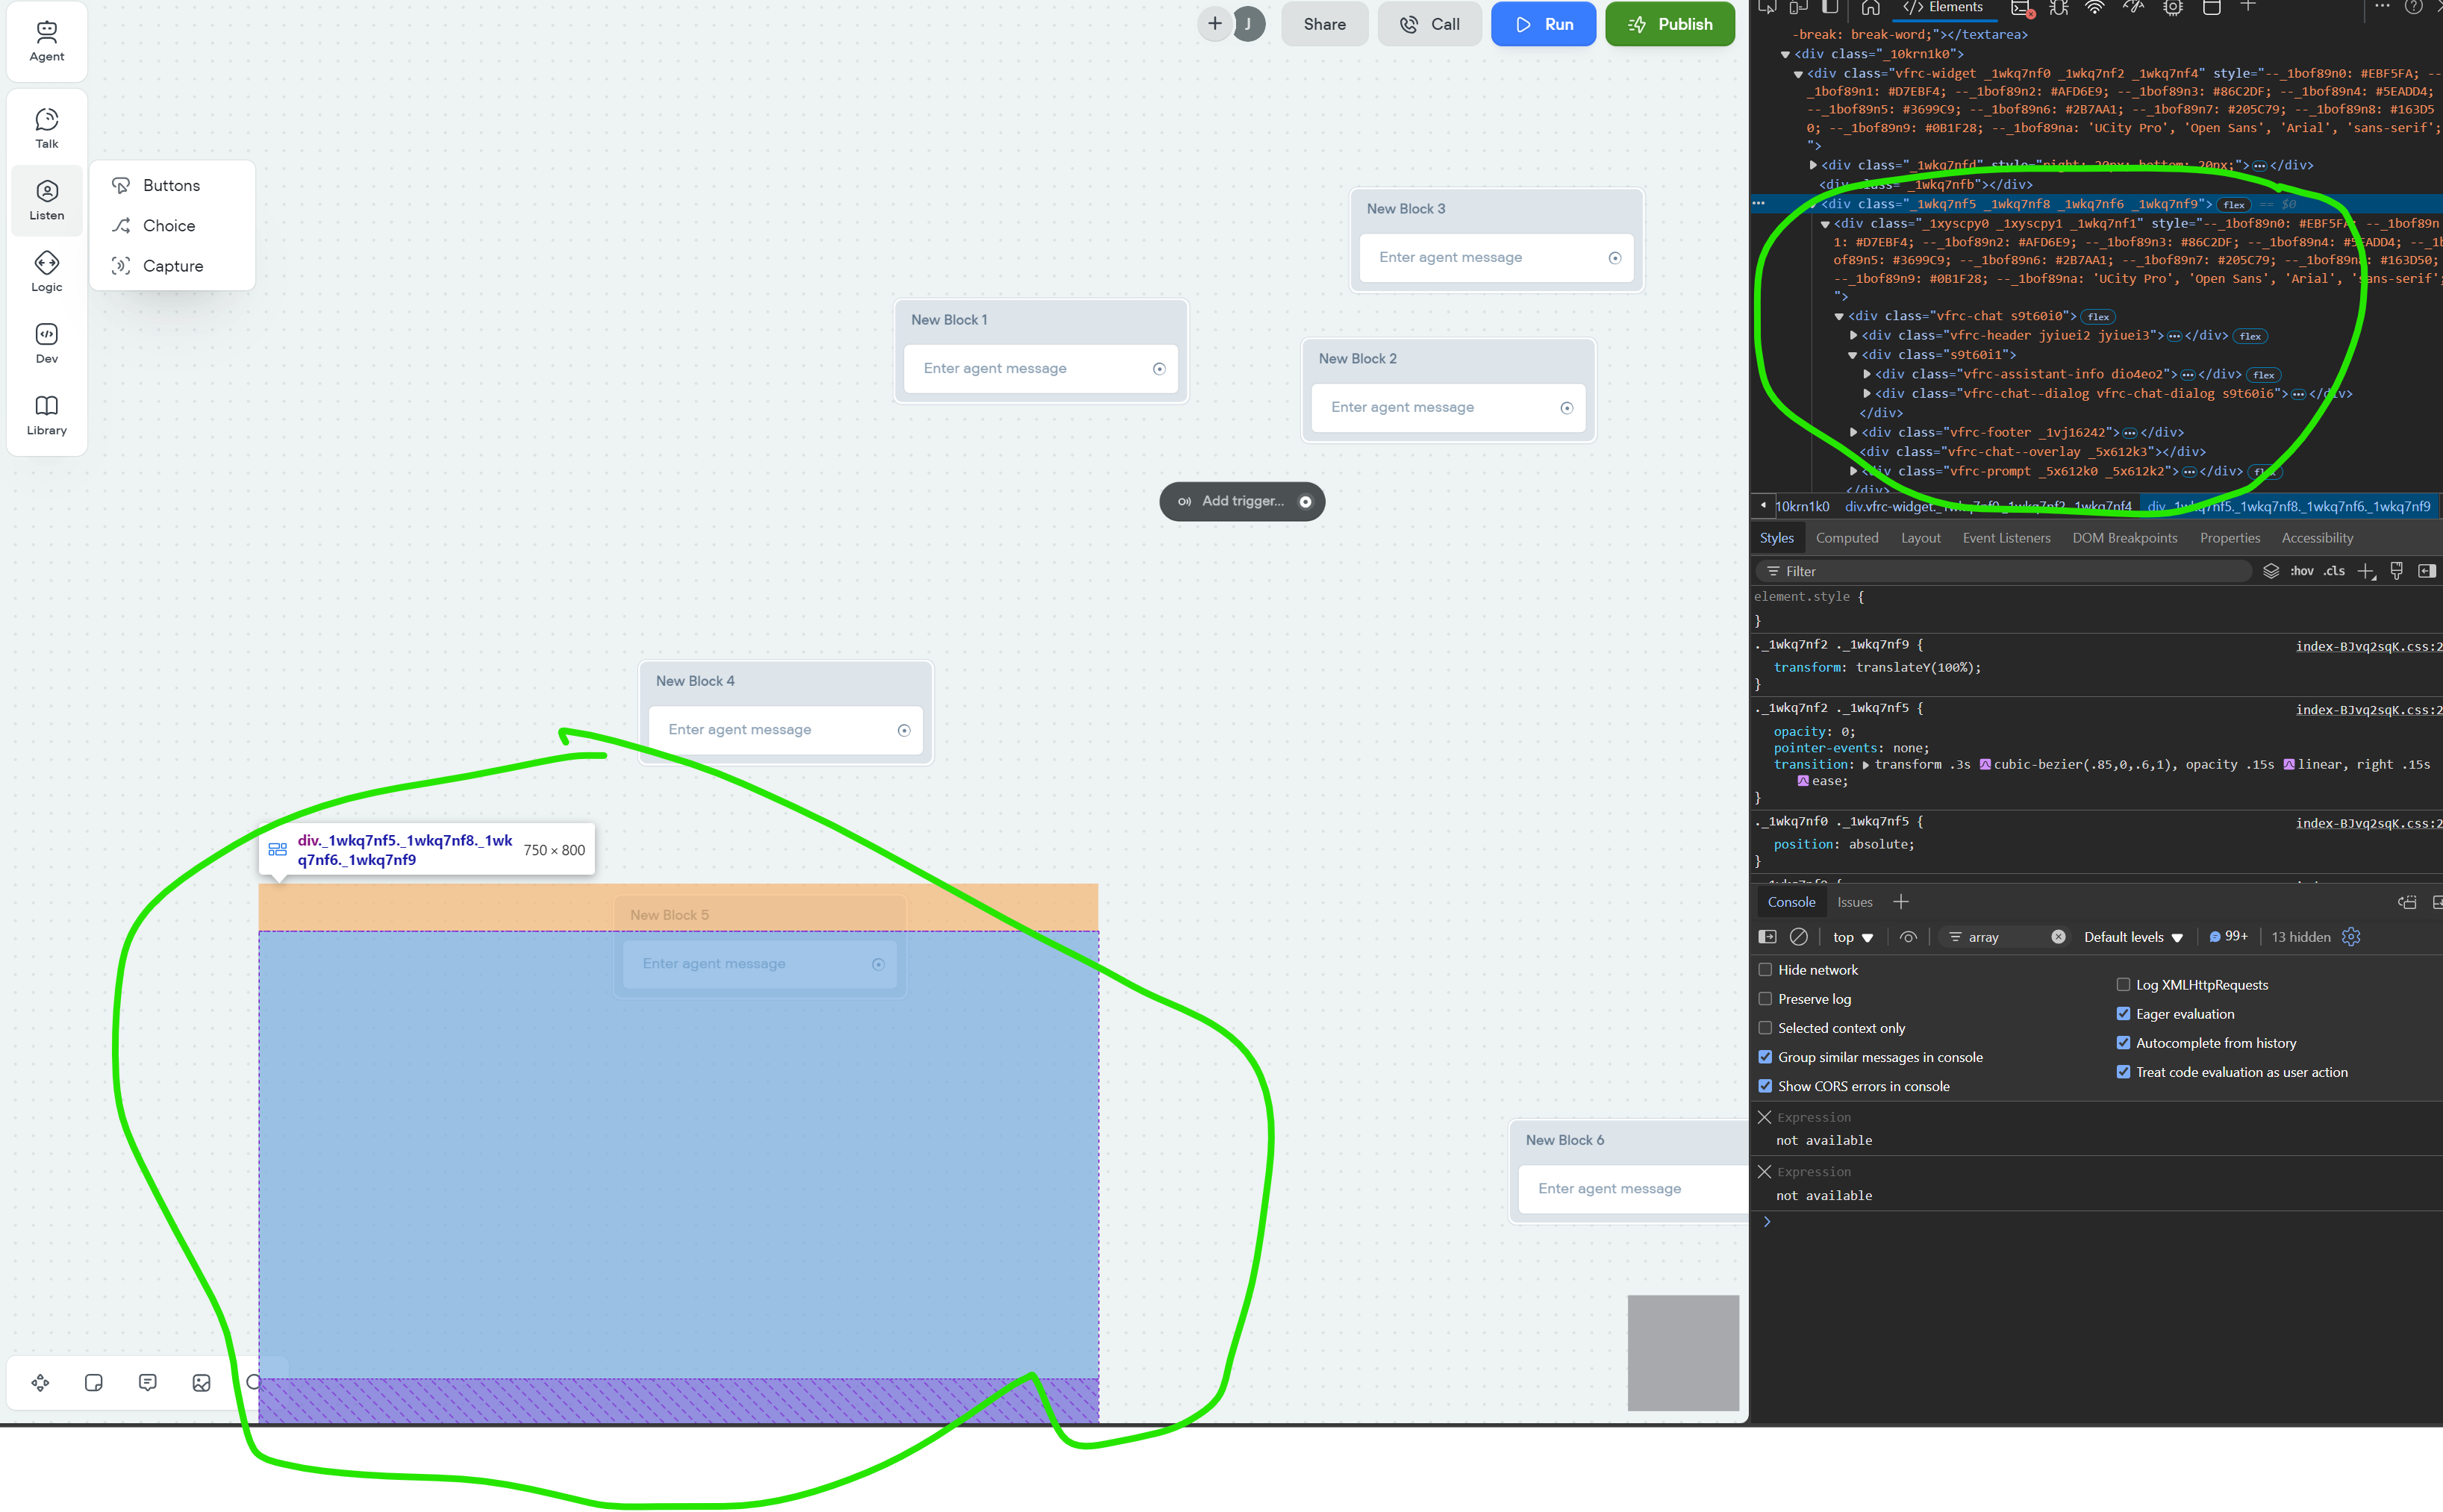Click the Styles Filter input field
Screen dimensions: 2443x1512
click(x=2005, y=571)
